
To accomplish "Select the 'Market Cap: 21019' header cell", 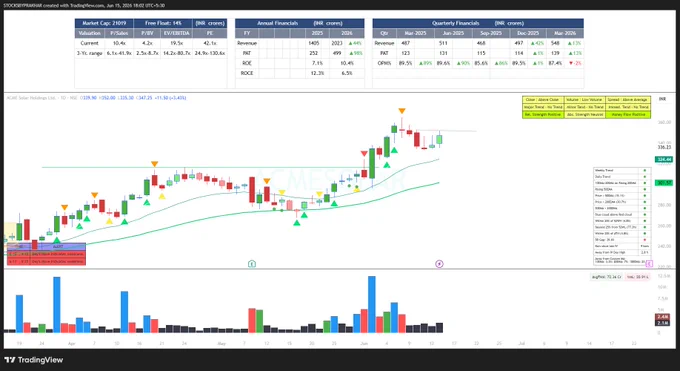I will coord(104,23).
